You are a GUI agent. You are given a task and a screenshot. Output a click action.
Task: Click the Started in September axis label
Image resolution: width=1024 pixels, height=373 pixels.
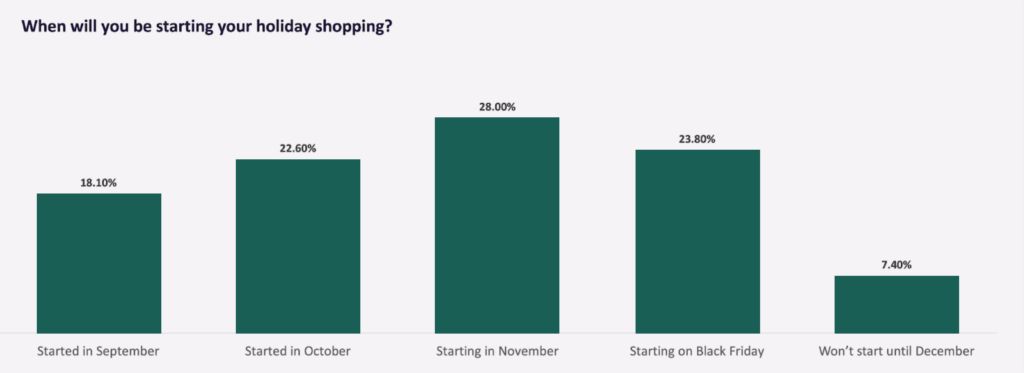[98, 351]
